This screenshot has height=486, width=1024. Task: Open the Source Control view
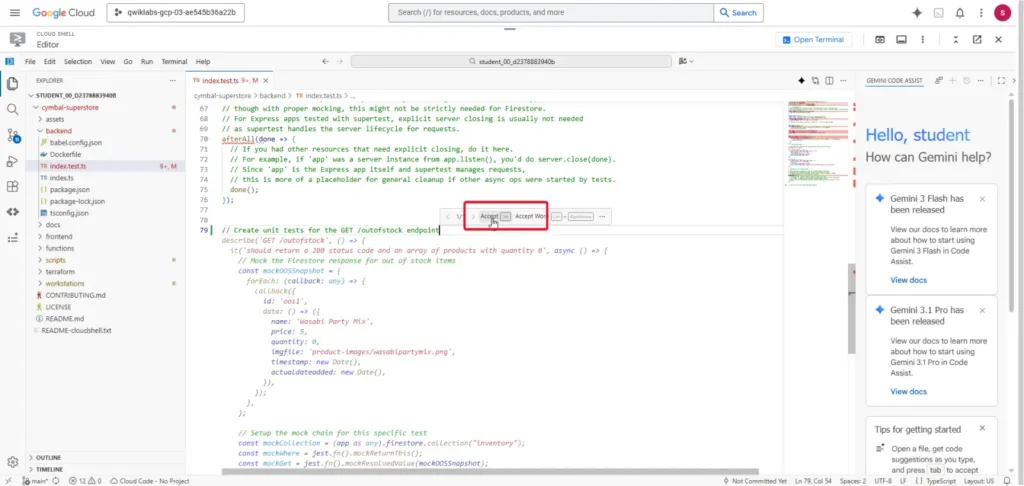13,135
